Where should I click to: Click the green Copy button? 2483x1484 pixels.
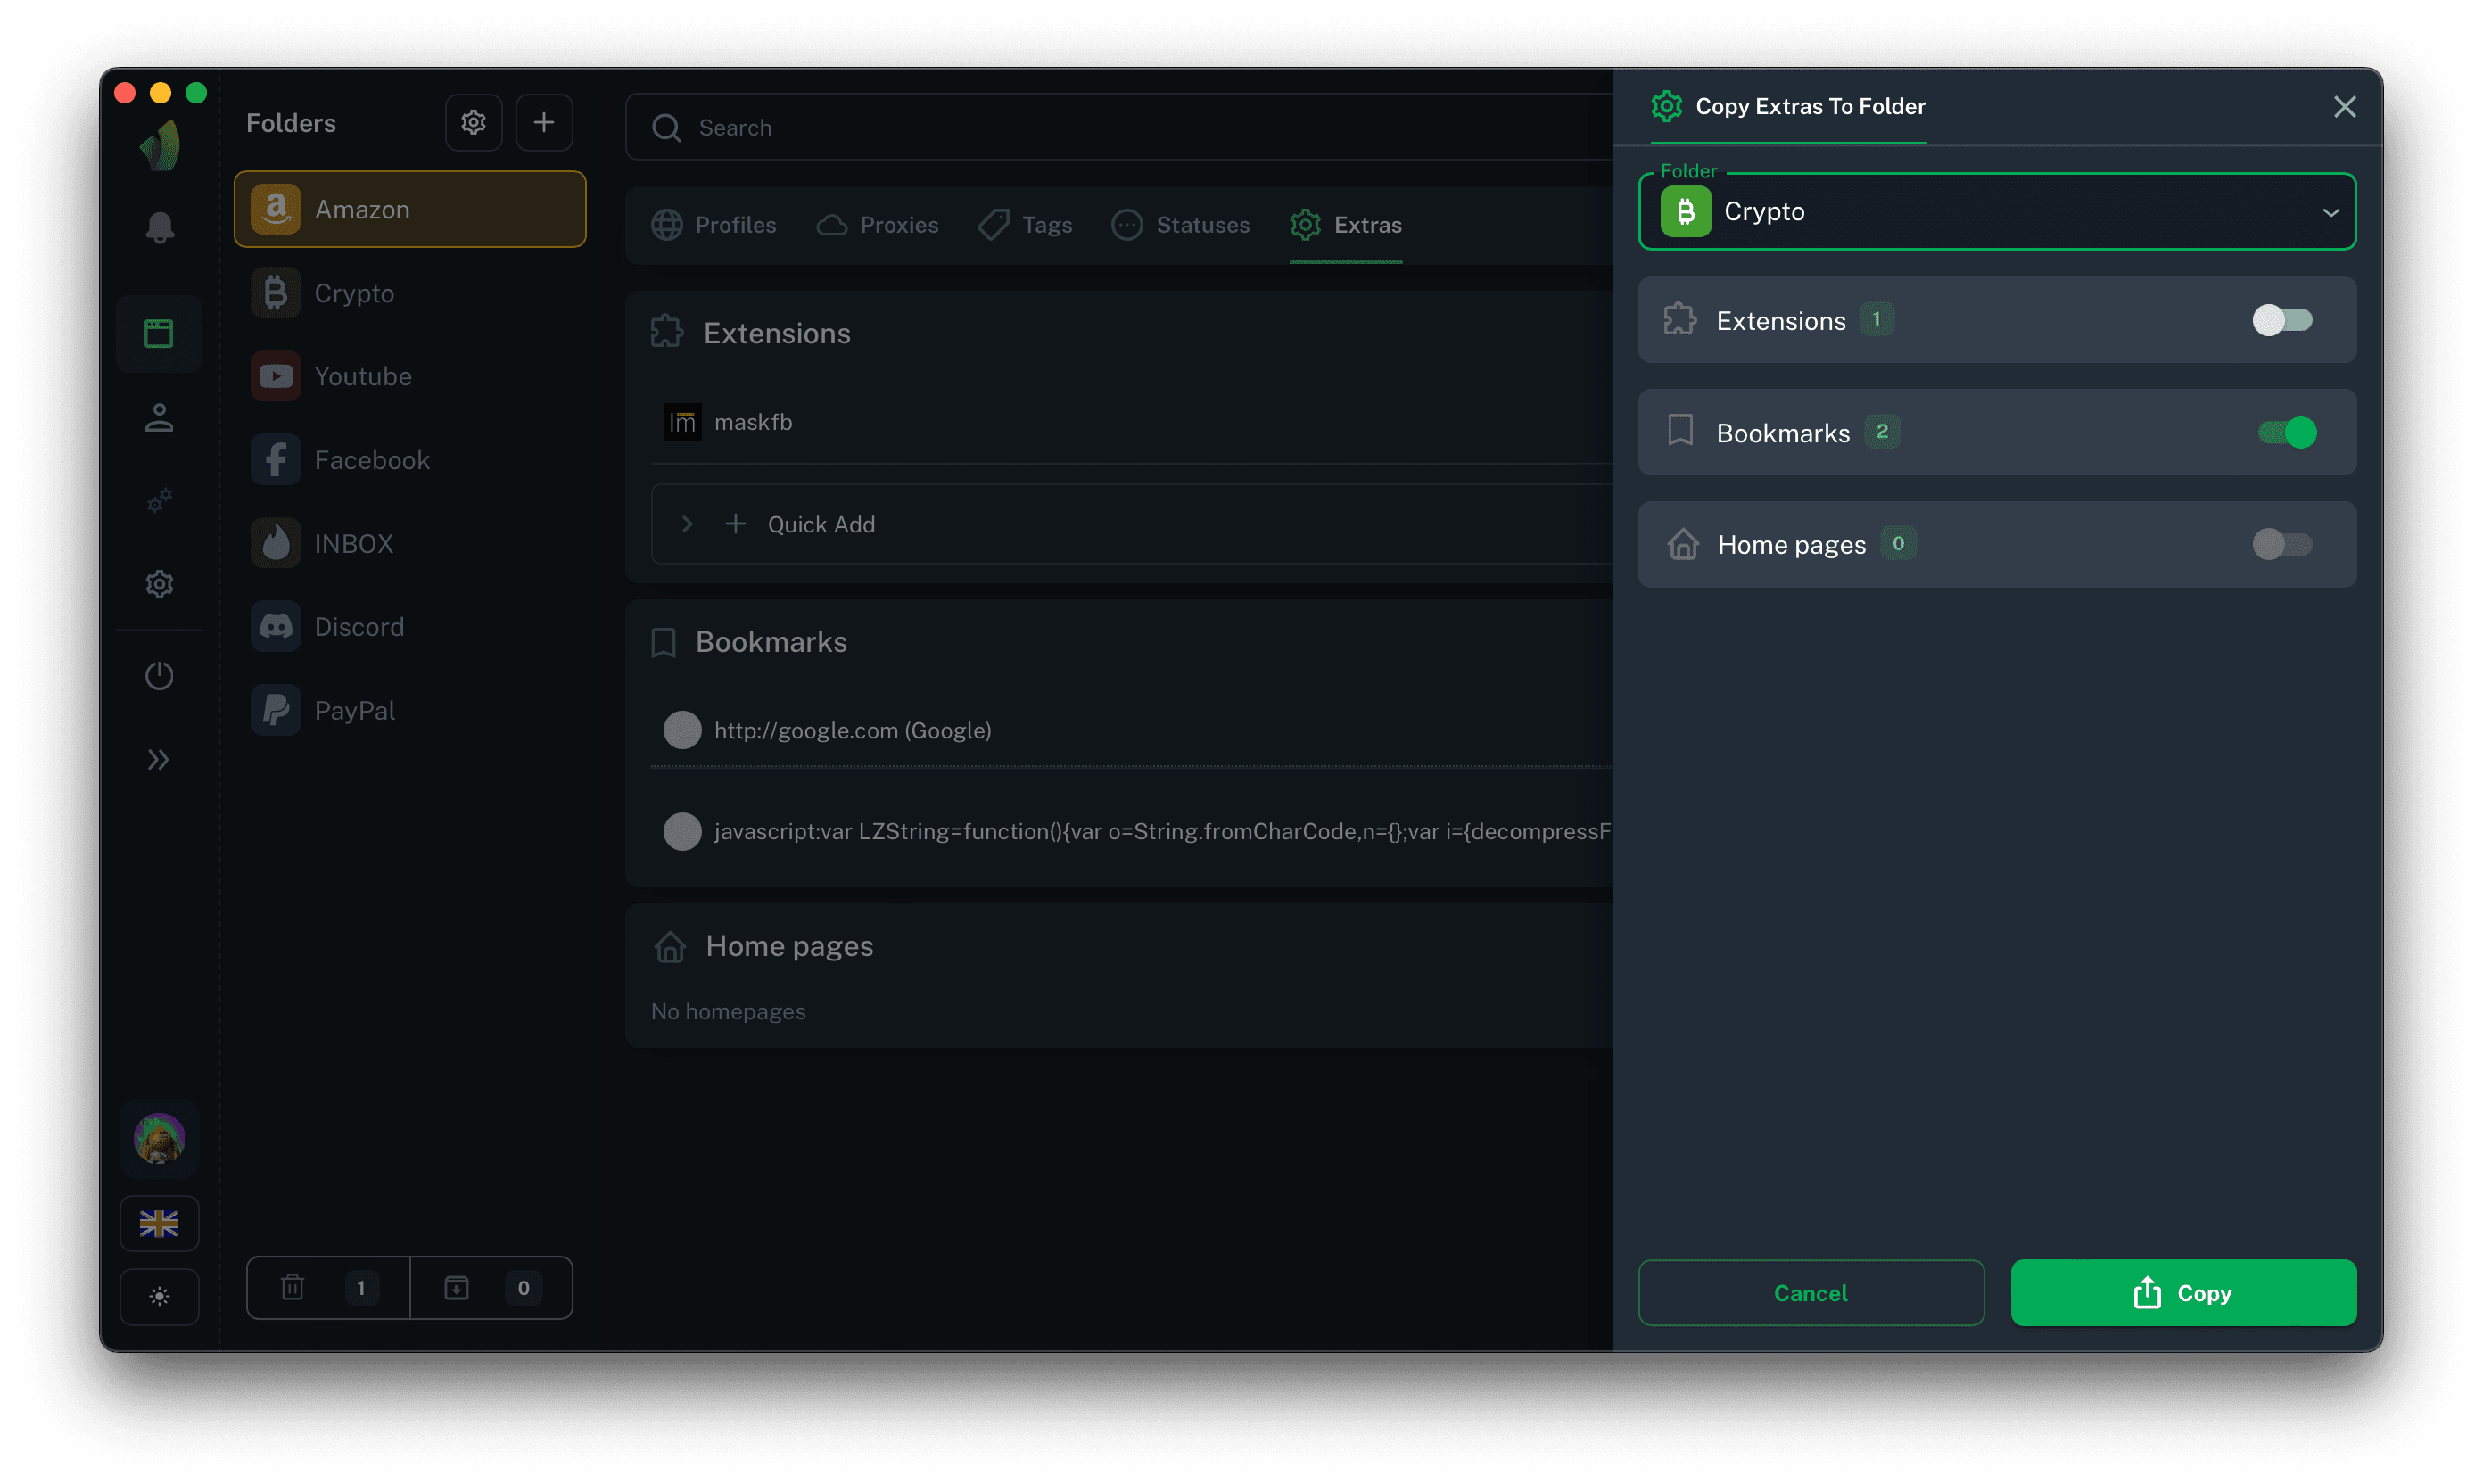2183,1293
